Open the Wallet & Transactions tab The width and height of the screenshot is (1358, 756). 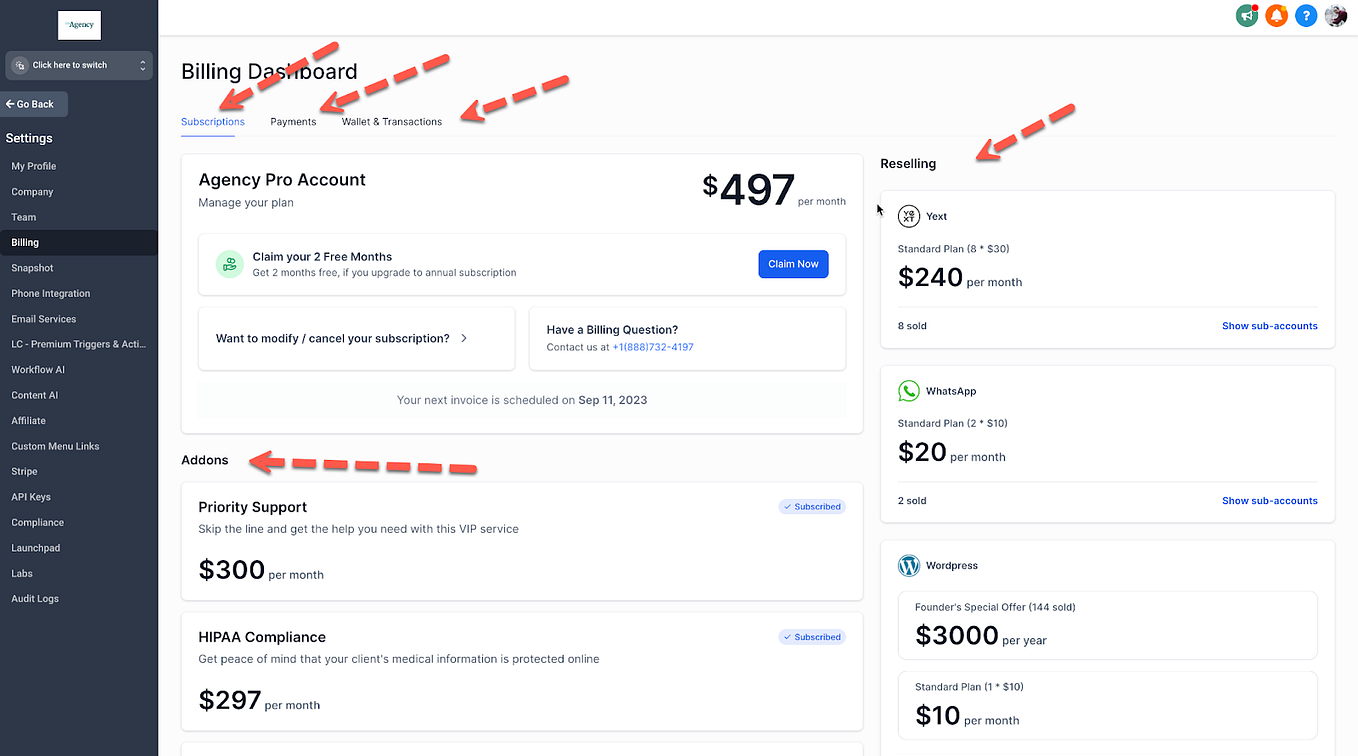[x=391, y=121]
